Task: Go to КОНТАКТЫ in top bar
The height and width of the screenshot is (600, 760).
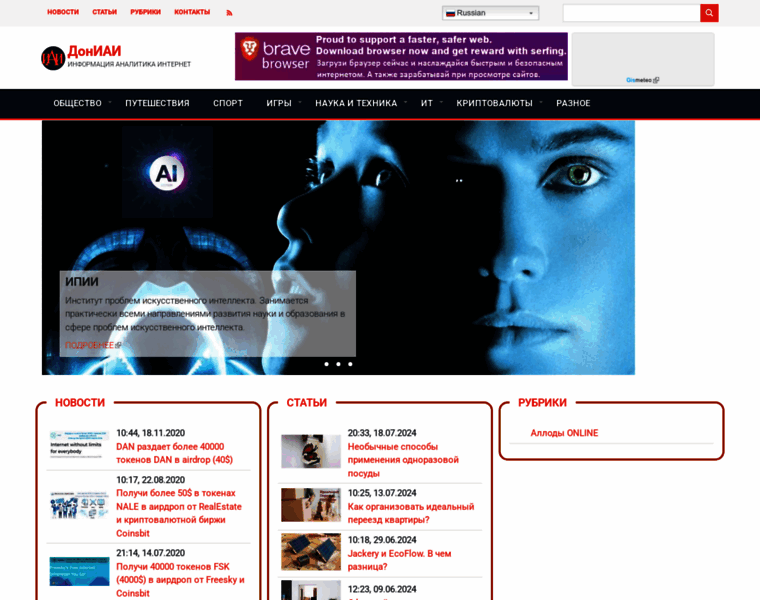Action: 192,12
